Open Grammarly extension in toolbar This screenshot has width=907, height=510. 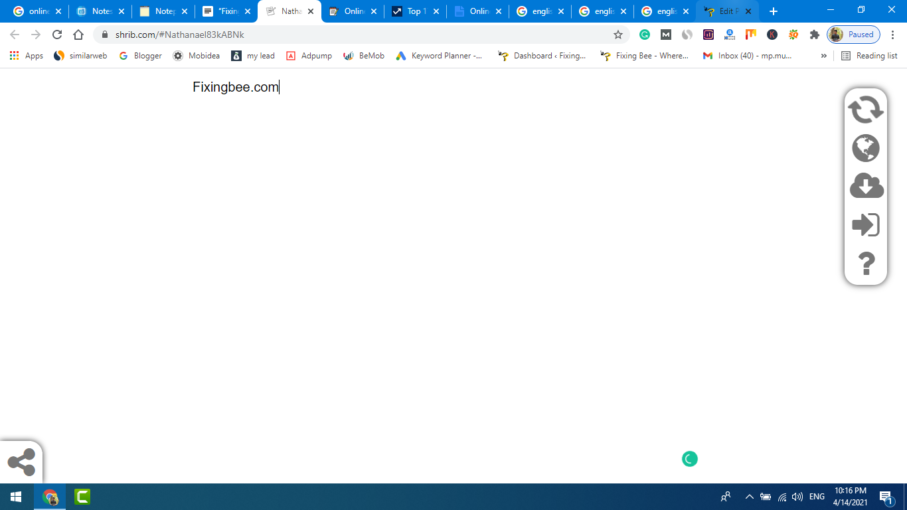pos(644,35)
